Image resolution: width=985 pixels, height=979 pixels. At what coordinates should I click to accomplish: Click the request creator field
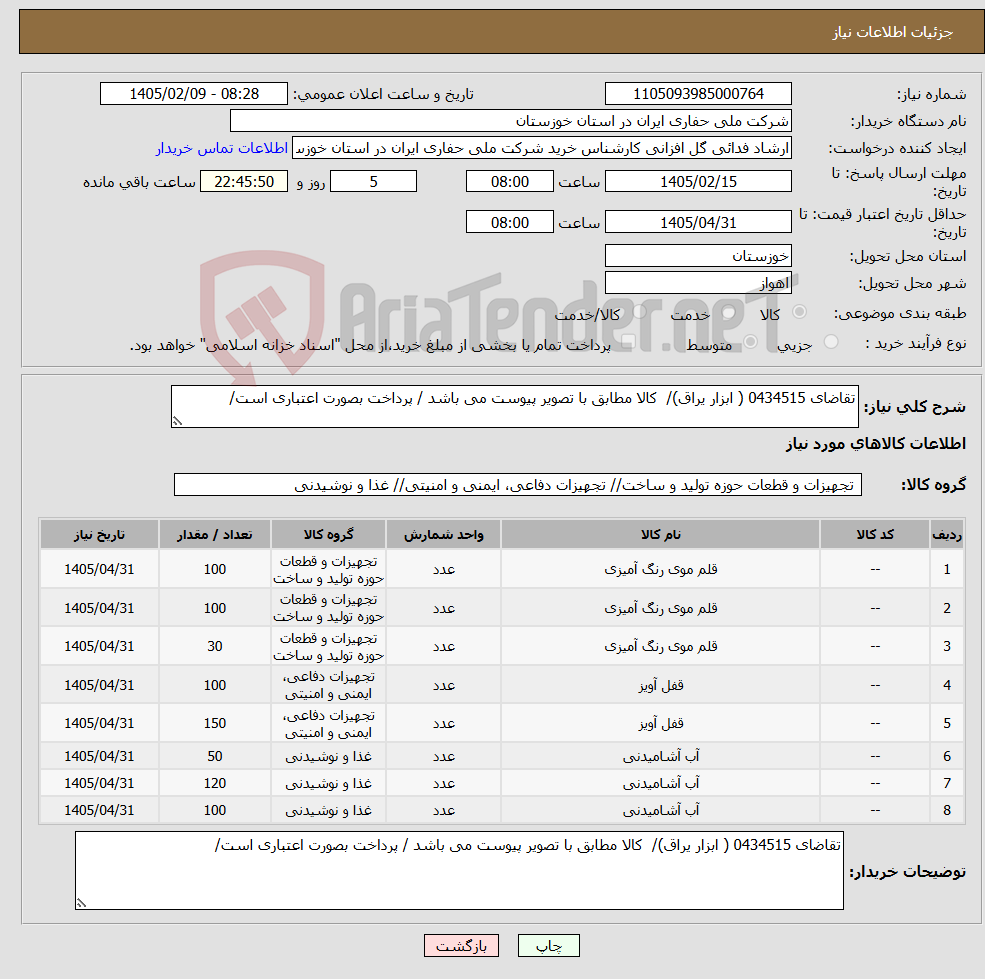pyautogui.click(x=541, y=148)
